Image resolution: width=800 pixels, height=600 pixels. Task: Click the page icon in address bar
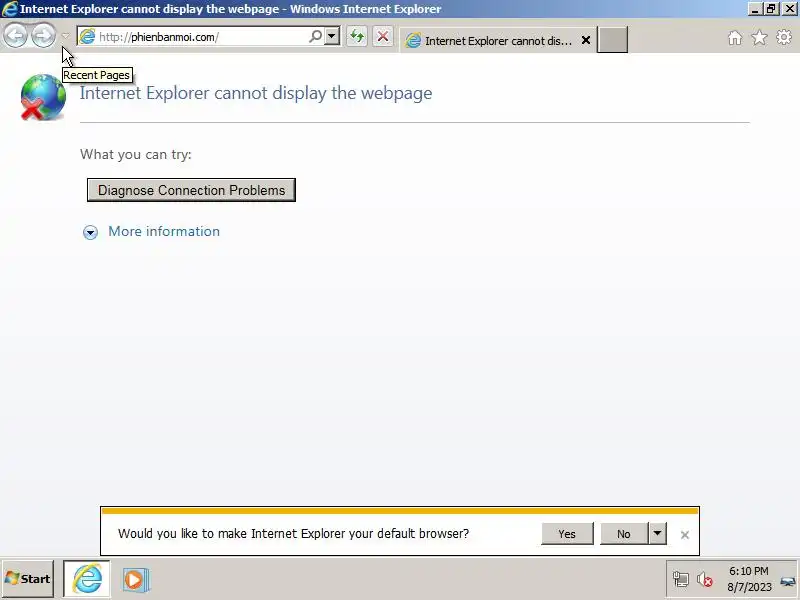(87, 36)
